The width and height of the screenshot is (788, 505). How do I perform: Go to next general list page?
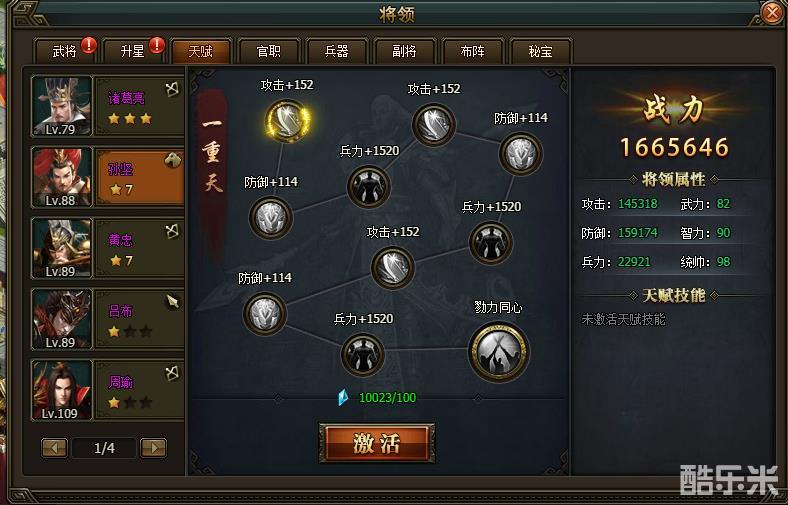pos(153,448)
